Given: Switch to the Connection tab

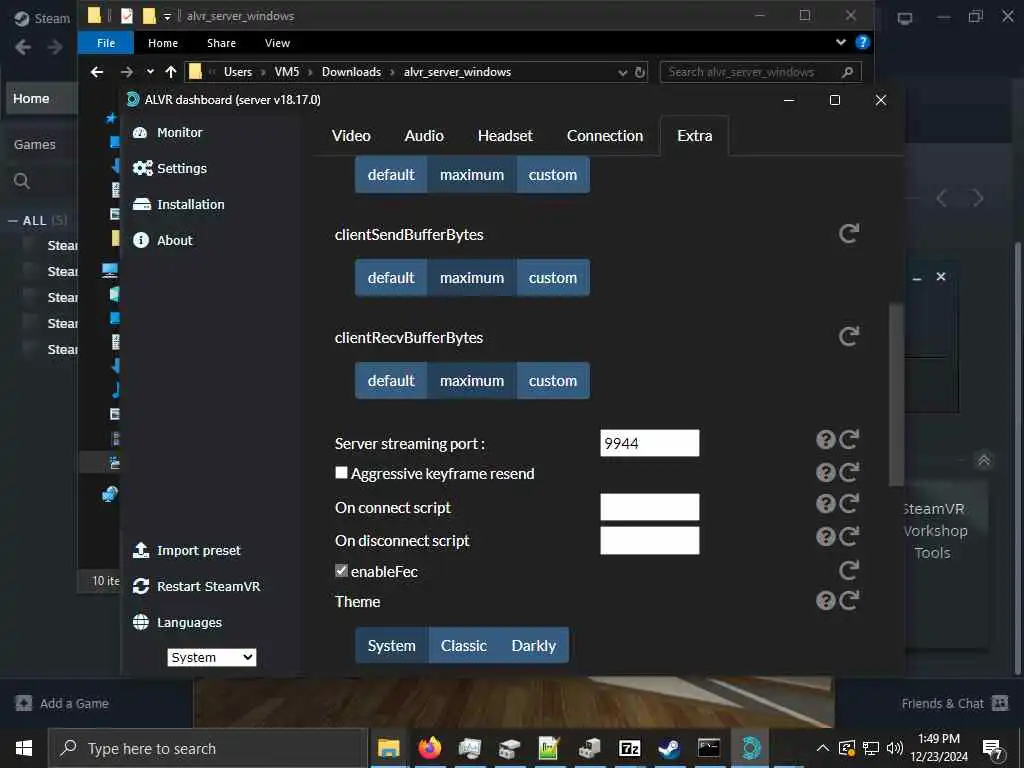Looking at the screenshot, I should pyautogui.click(x=605, y=136).
